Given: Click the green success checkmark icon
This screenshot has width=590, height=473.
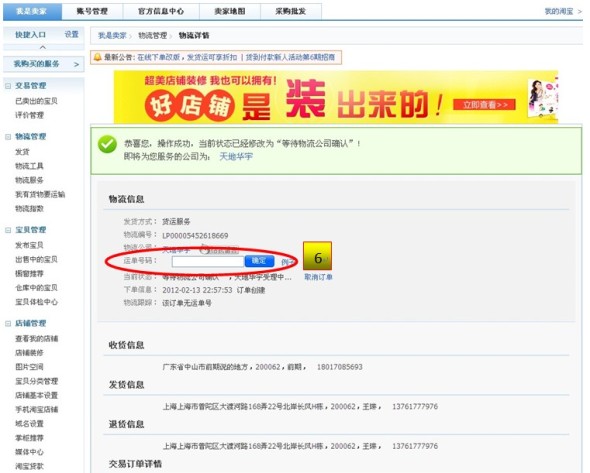Looking at the screenshot, I should click(107, 144).
